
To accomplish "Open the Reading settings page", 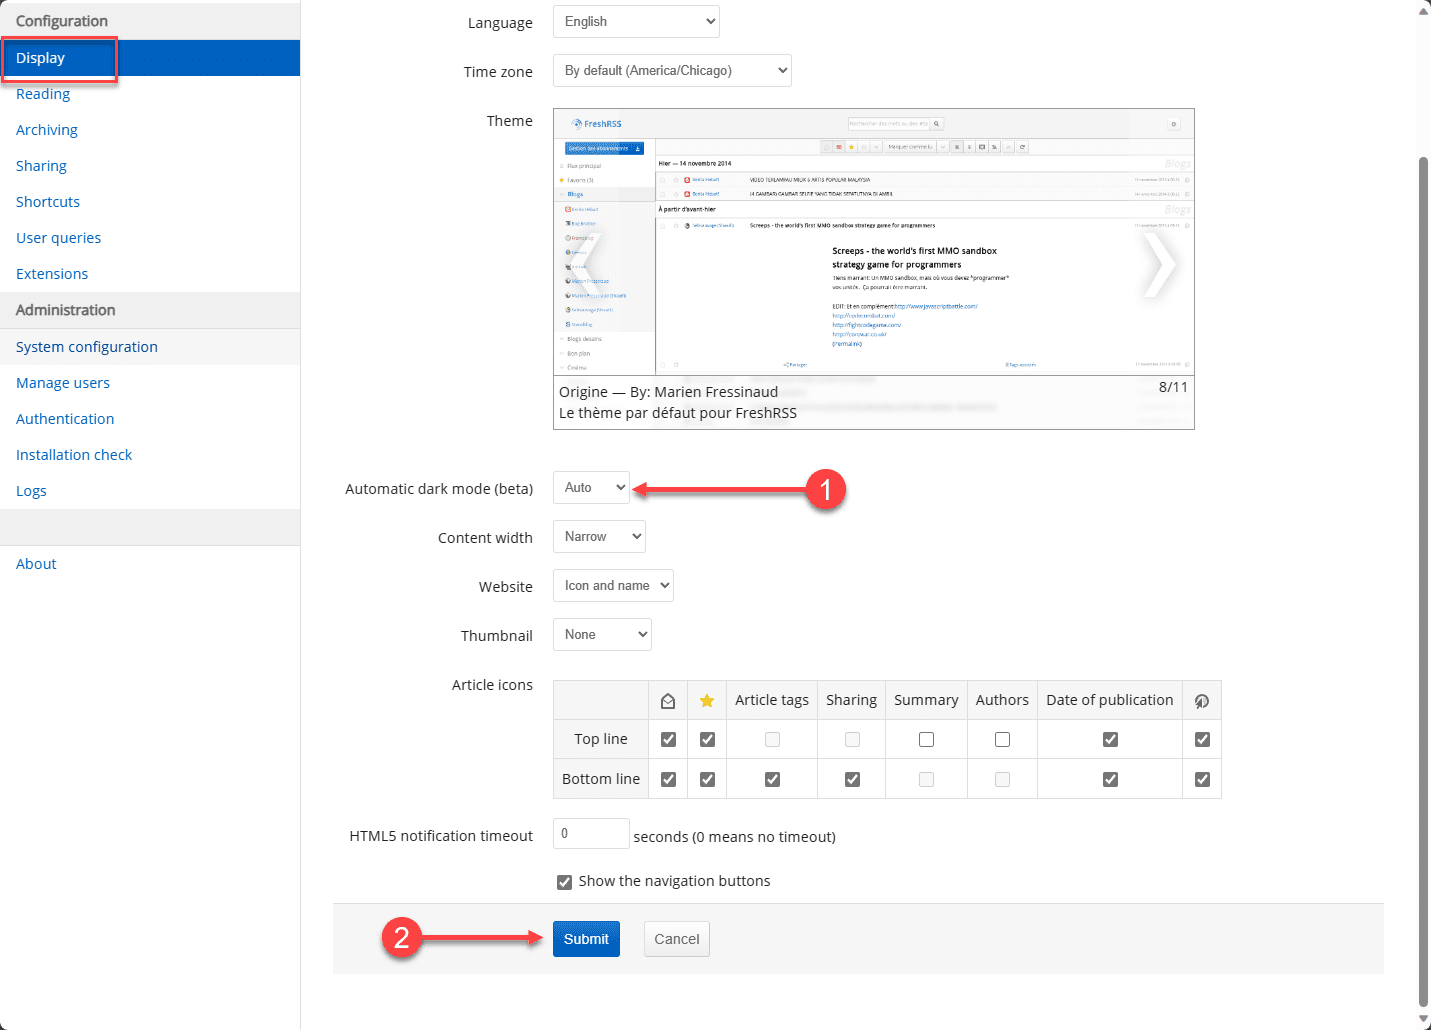I will 43,94.
